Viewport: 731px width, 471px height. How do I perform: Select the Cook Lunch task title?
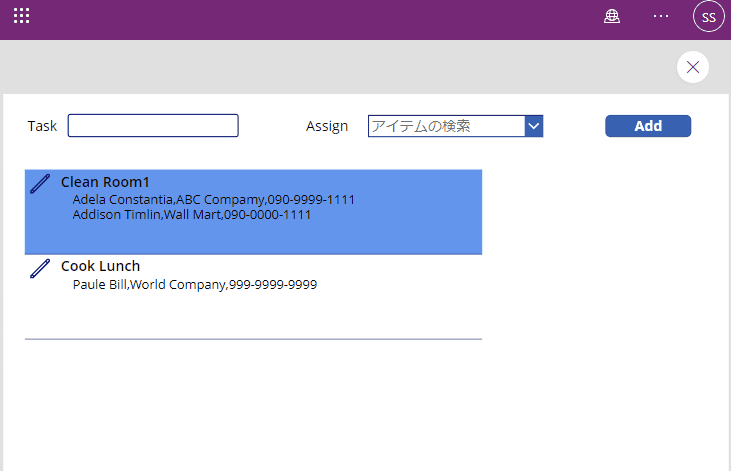pyautogui.click(x=100, y=266)
